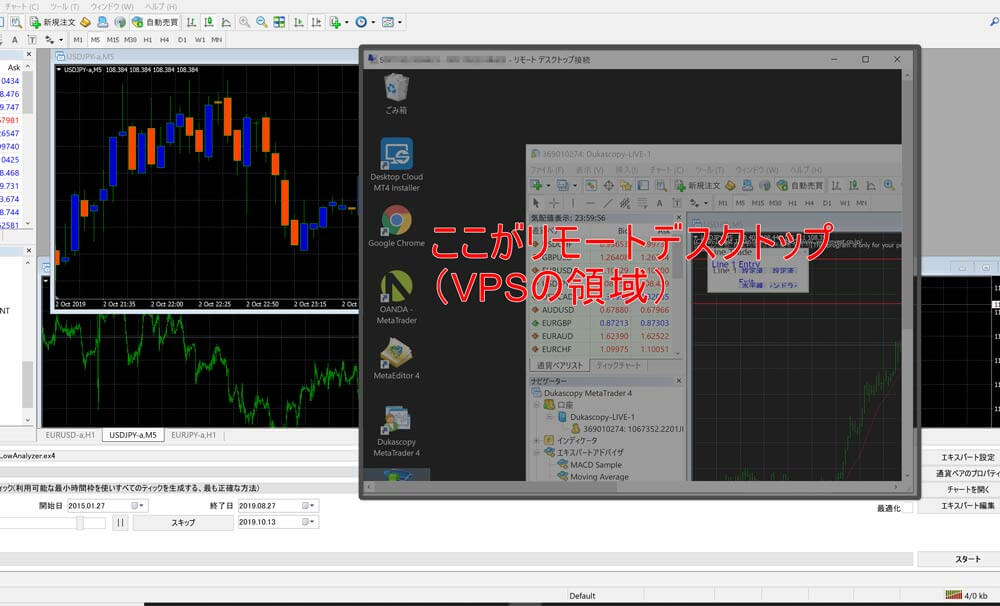Open Dukascopy MetaTrader 4 desktop shortcut
The height and width of the screenshot is (606, 1000).
click(396, 431)
